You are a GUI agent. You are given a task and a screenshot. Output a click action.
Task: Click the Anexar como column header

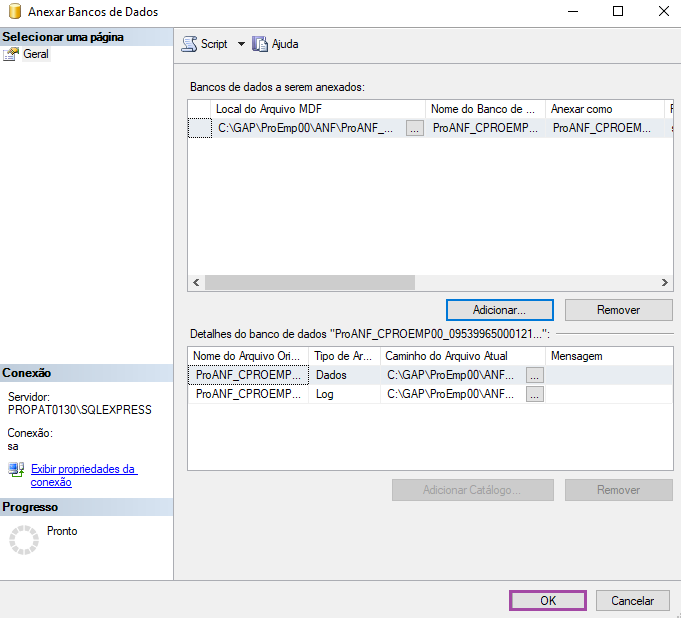click(x=605, y=109)
